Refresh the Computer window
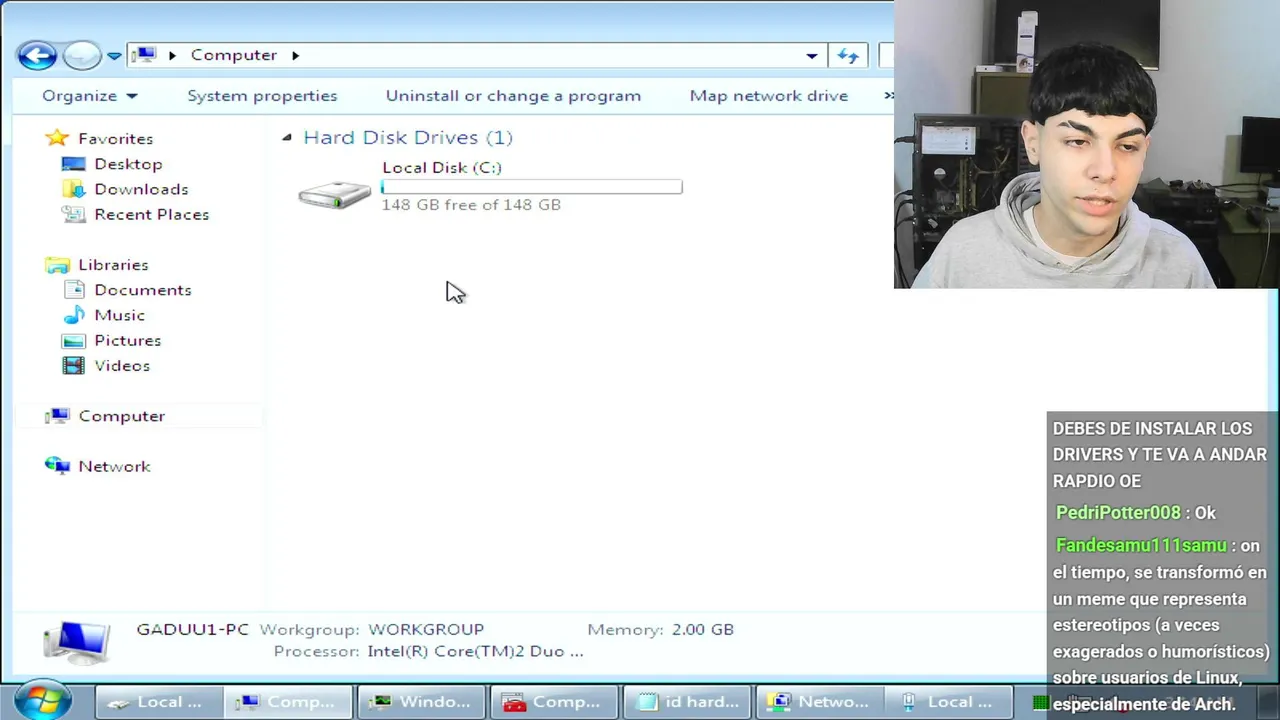The height and width of the screenshot is (720, 1280). tap(848, 56)
